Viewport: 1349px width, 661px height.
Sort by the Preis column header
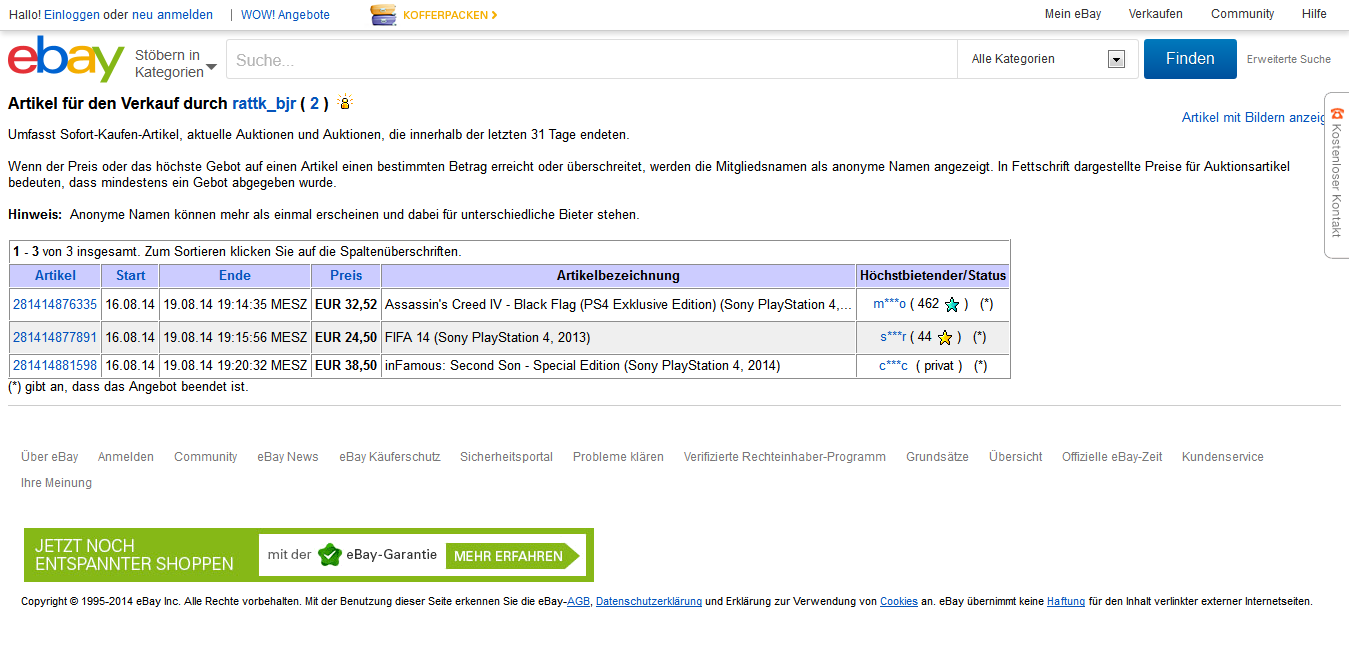346,275
